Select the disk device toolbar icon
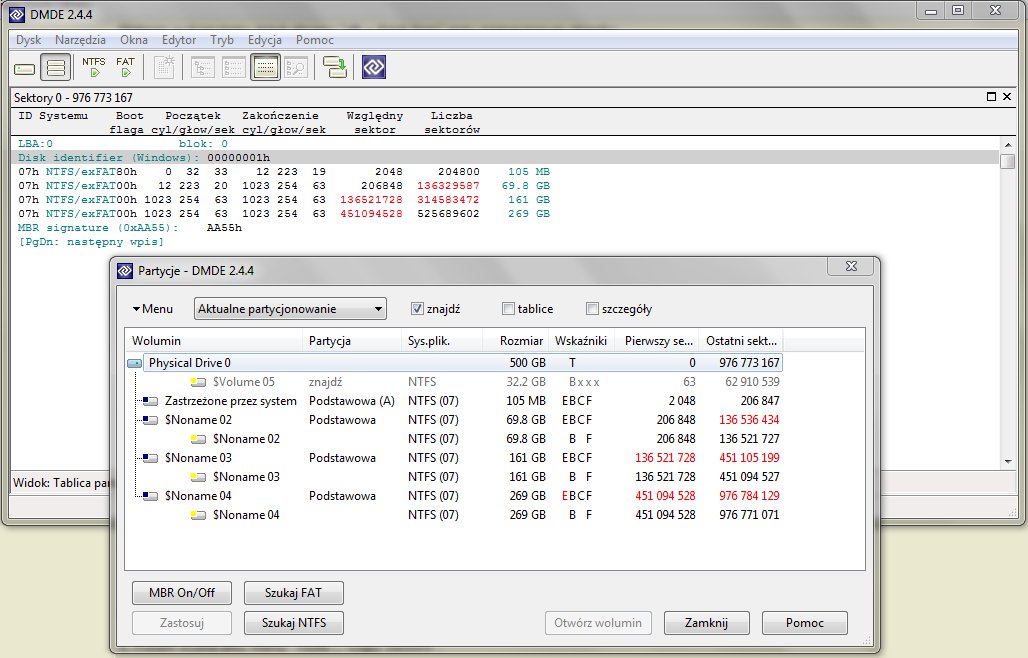Image resolution: width=1028 pixels, height=658 pixels. tap(22, 67)
